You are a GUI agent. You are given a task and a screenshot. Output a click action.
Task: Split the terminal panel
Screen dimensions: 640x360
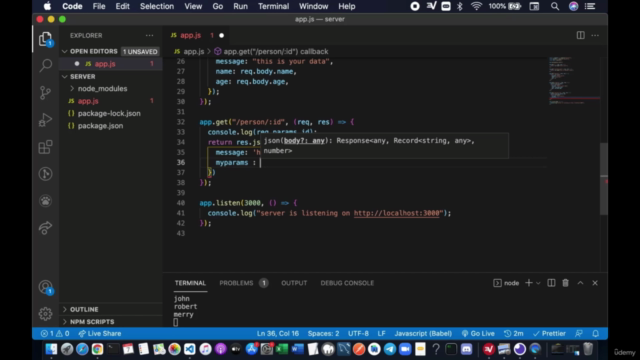[x=551, y=283]
